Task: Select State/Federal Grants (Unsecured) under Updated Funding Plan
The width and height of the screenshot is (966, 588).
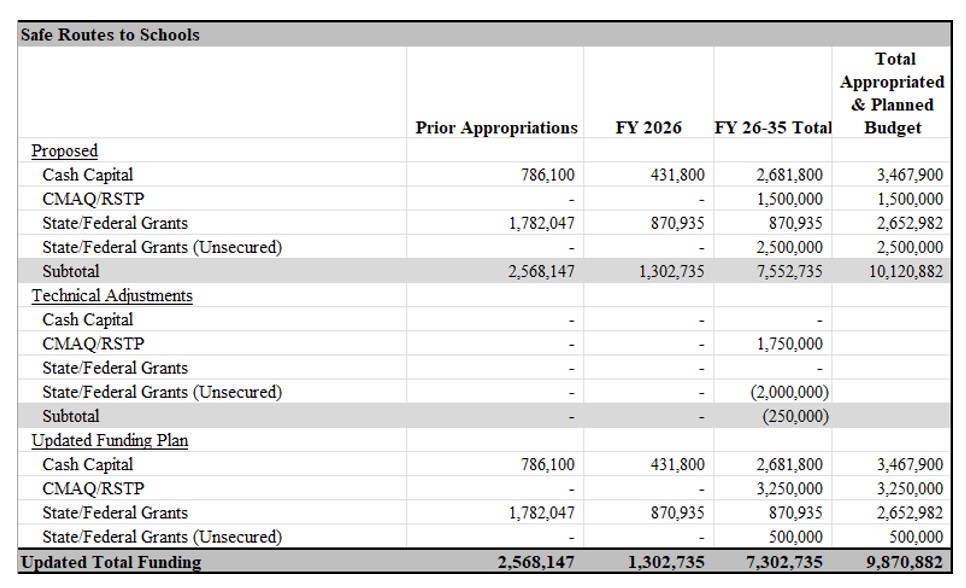Action: tap(161, 537)
